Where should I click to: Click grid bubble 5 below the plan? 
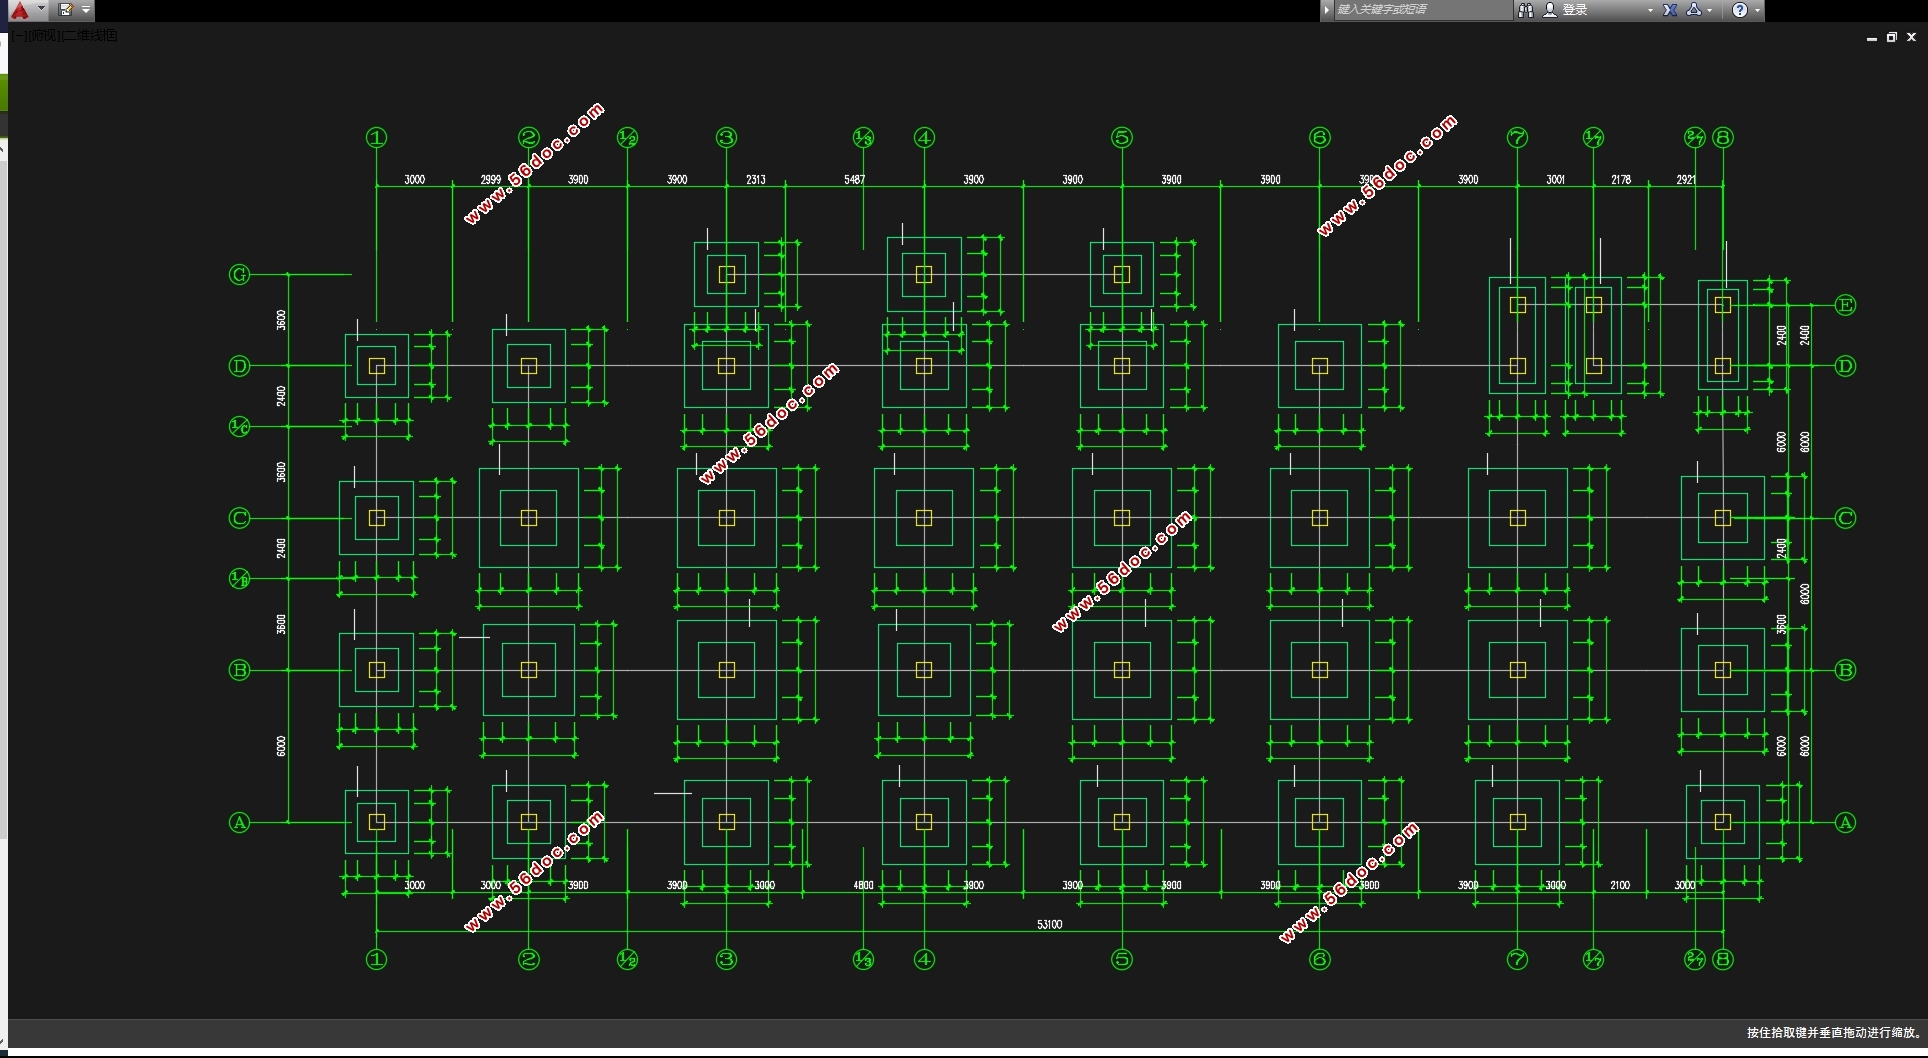tap(1122, 959)
